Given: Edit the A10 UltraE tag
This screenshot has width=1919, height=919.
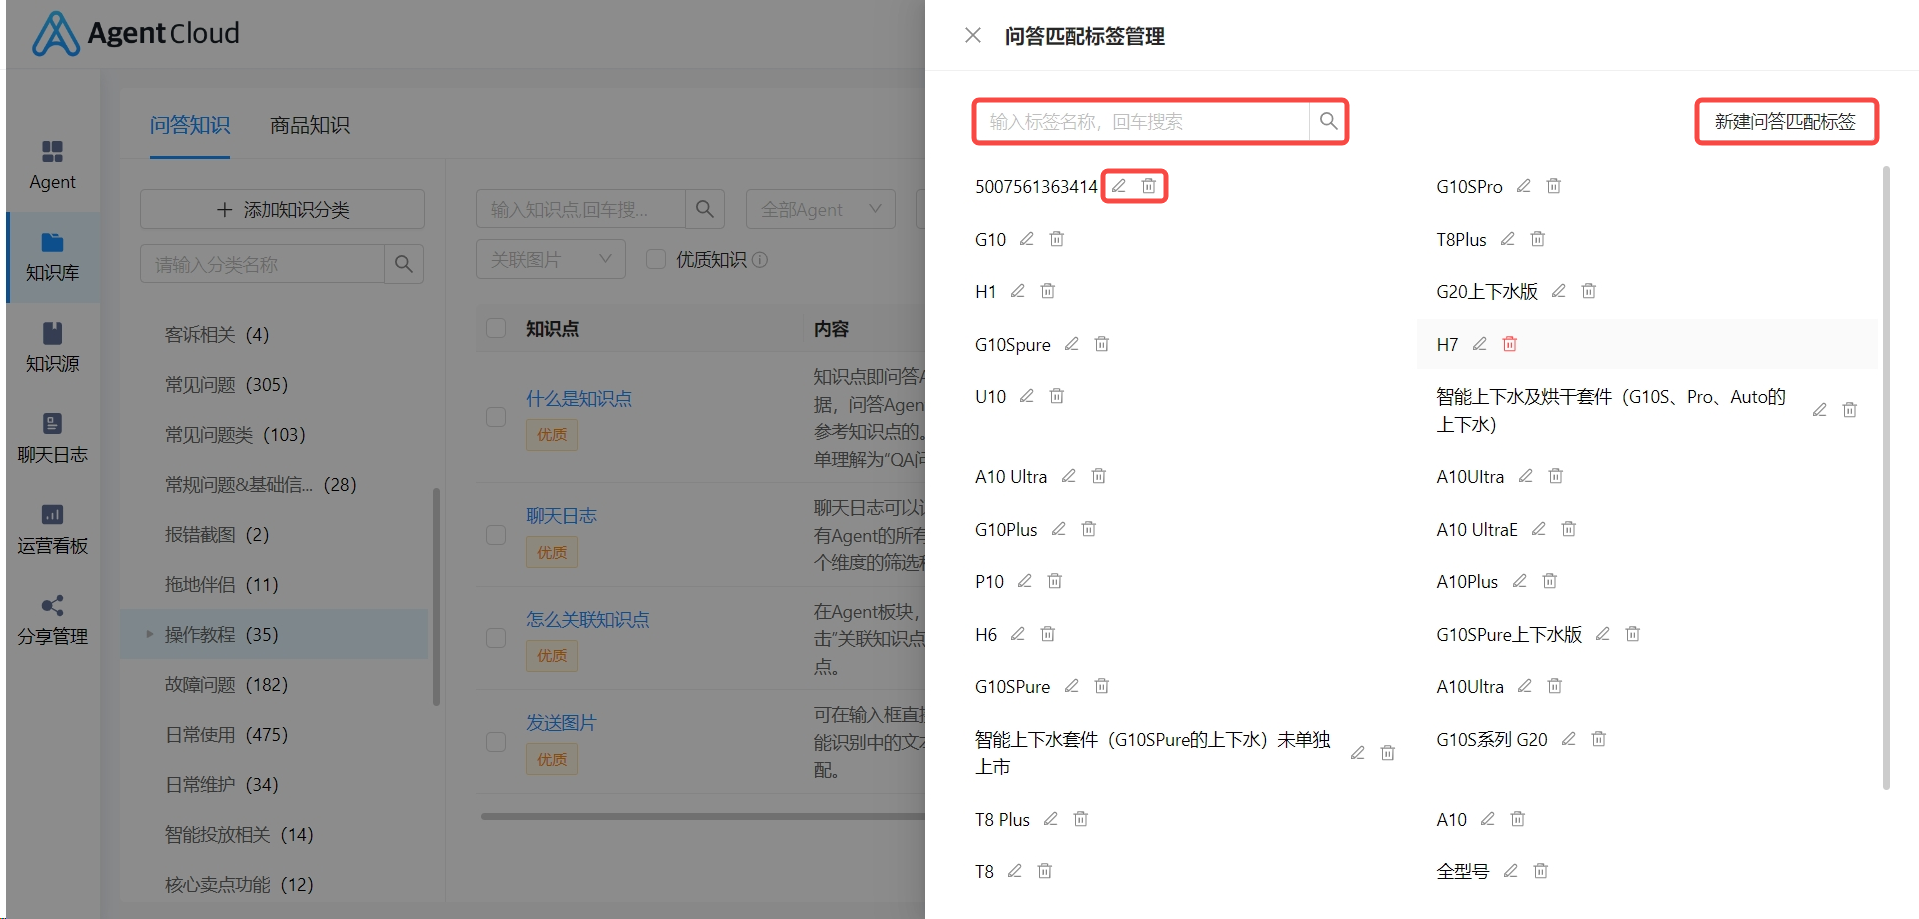Looking at the screenshot, I should (1539, 529).
